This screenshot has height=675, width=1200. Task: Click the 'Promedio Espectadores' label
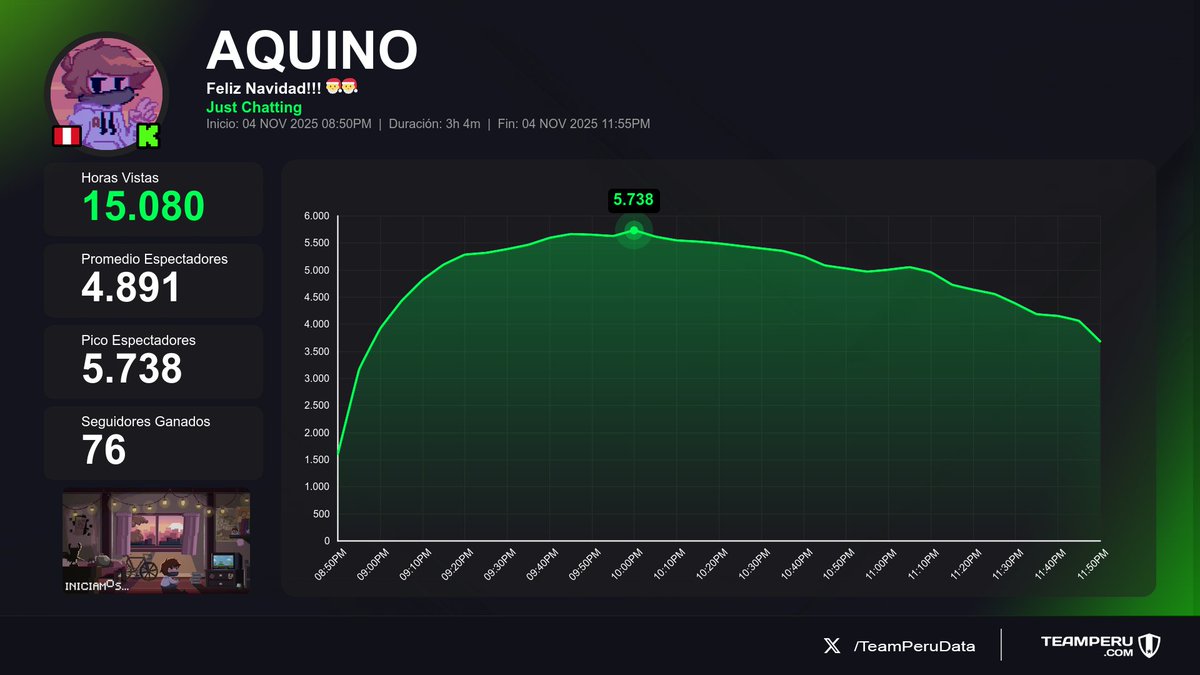point(155,259)
